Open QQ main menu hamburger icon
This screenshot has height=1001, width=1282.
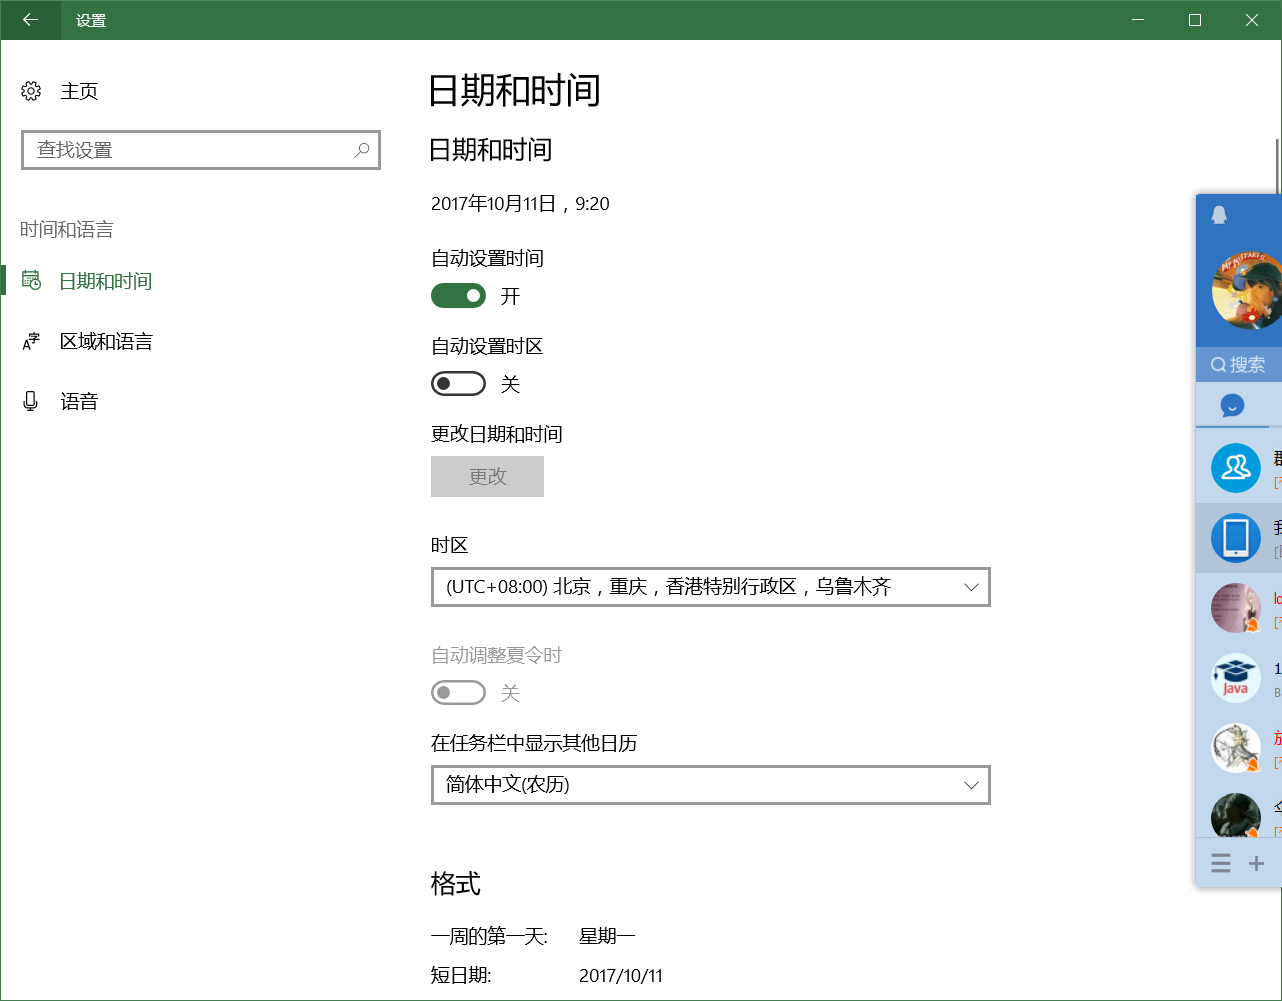1221,863
